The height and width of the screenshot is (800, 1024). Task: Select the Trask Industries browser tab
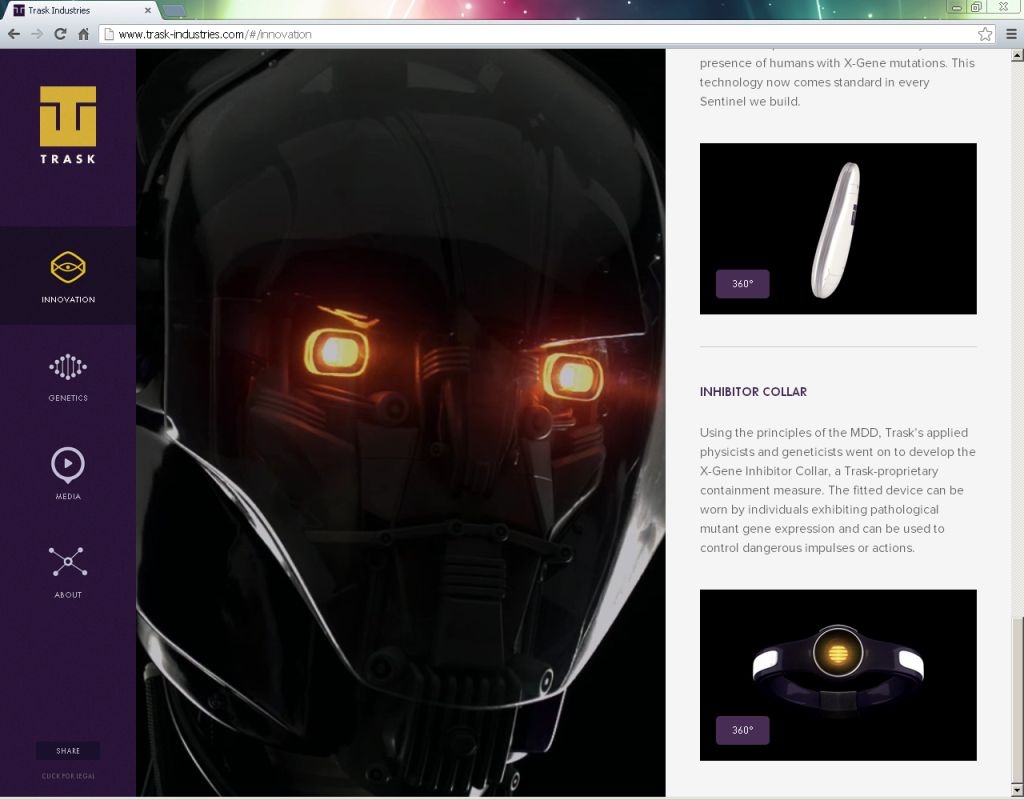[82, 10]
